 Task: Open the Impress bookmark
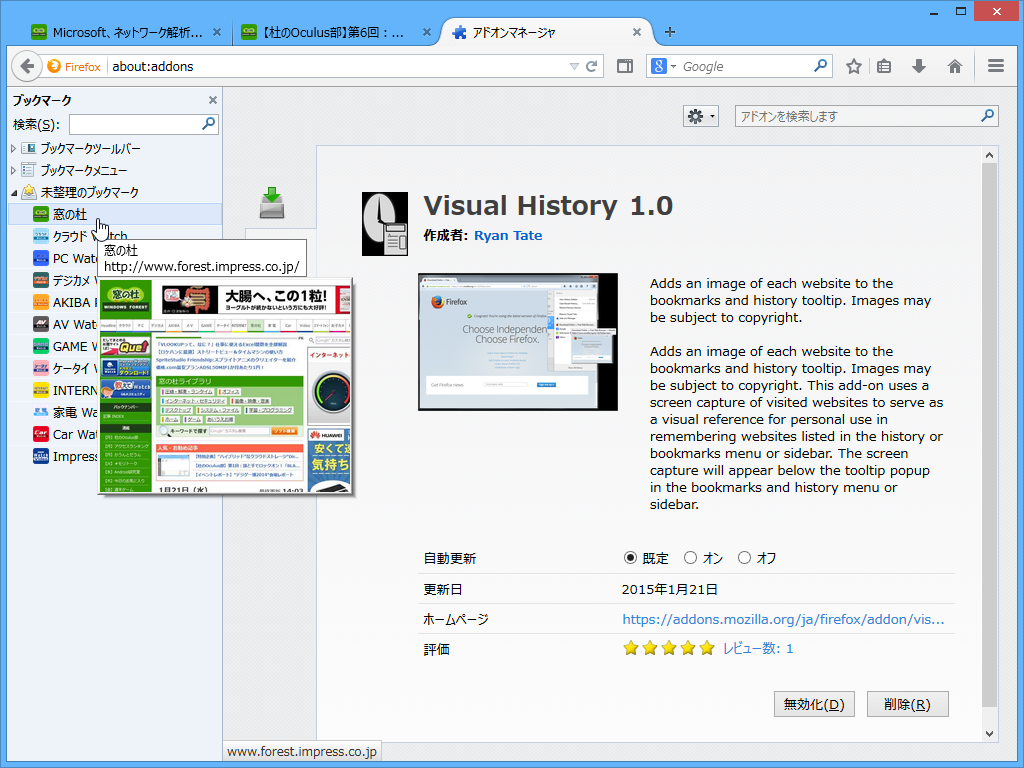pos(64,456)
